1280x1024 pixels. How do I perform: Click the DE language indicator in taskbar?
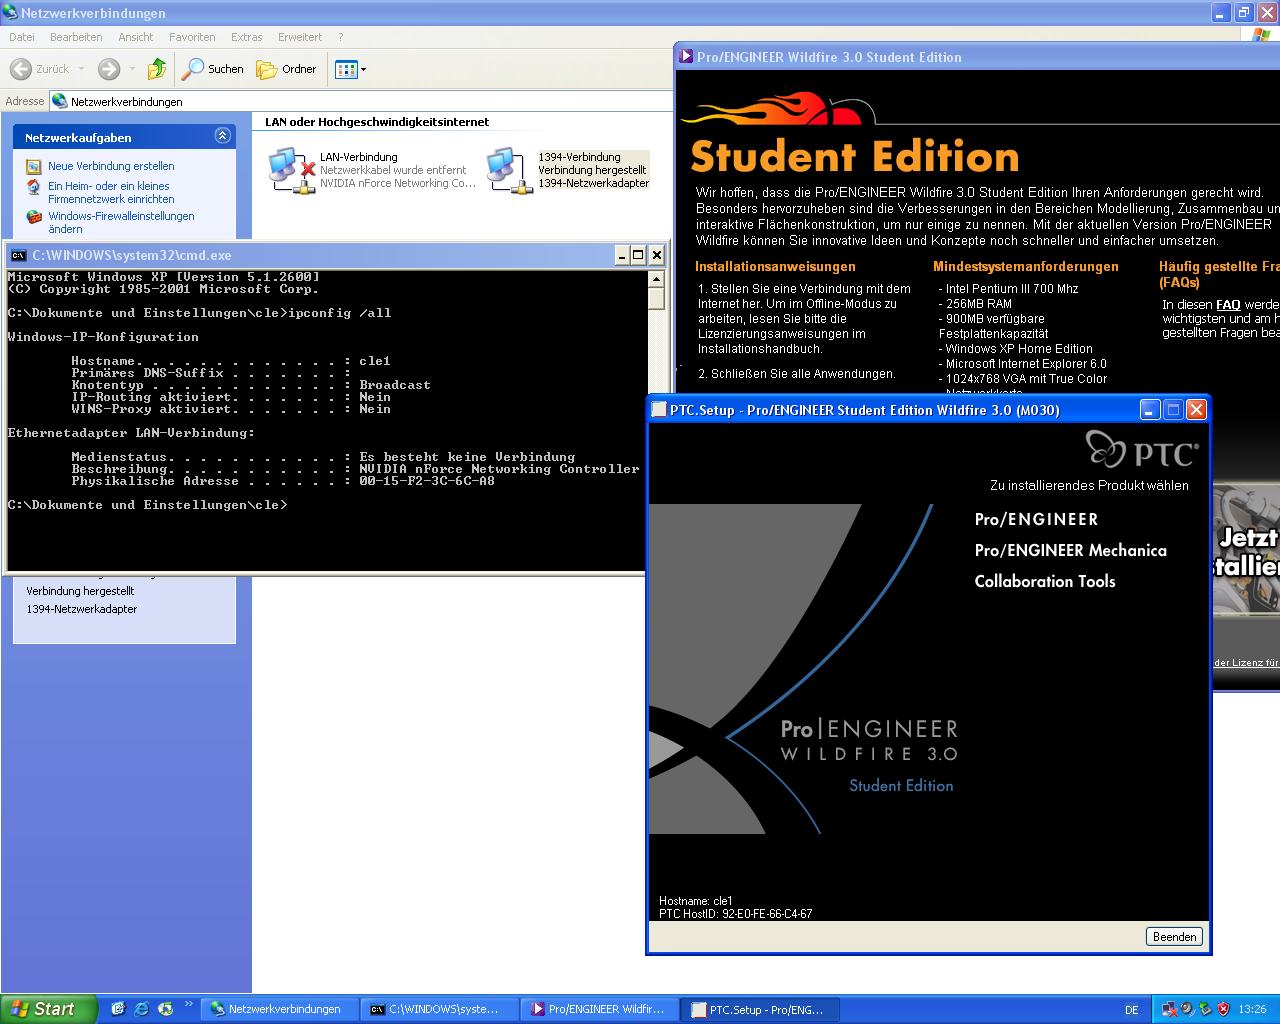[1132, 1010]
